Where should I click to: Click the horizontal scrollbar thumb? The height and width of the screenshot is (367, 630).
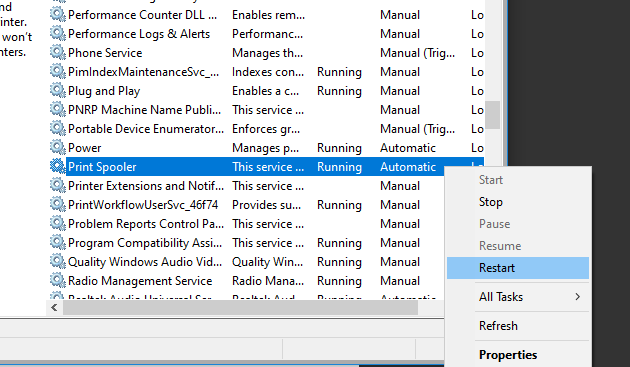tap(240, 308)
